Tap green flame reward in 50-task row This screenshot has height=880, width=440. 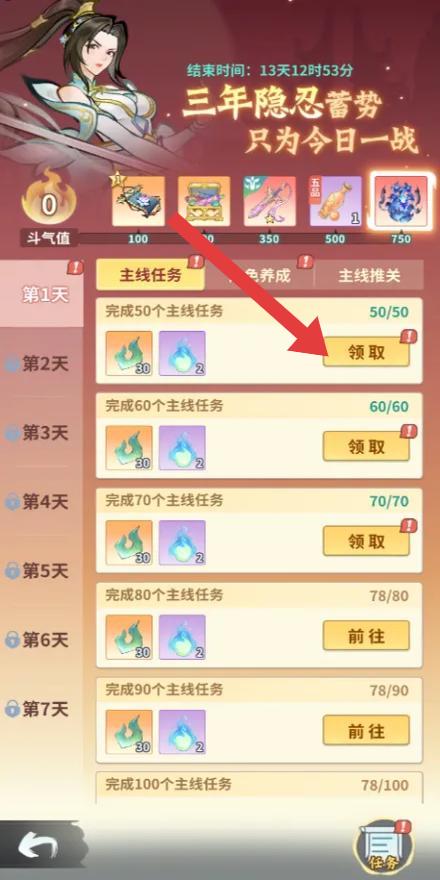[x=129, y=353]
